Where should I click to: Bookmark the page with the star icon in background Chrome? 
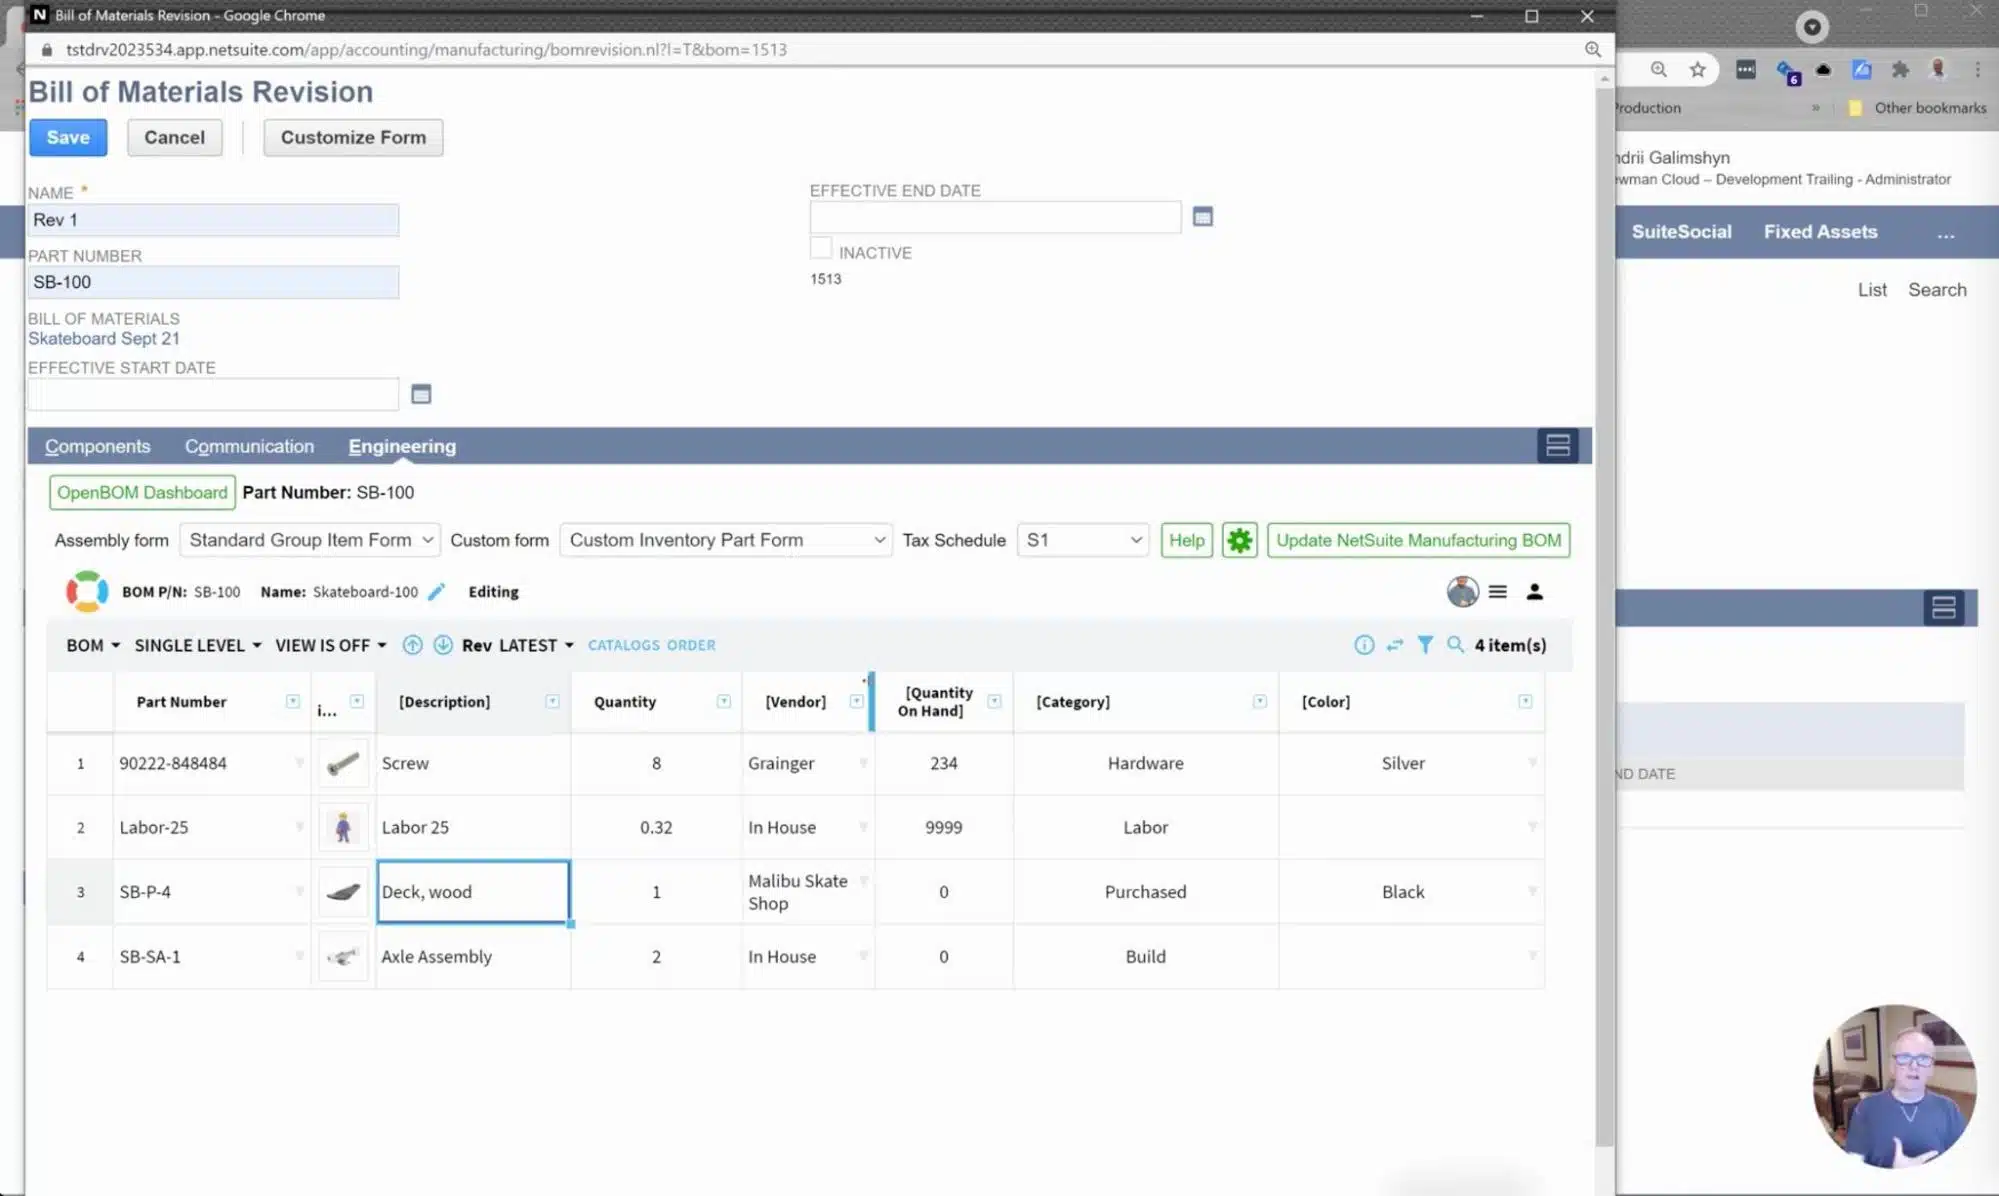[x=1698, y=69]
